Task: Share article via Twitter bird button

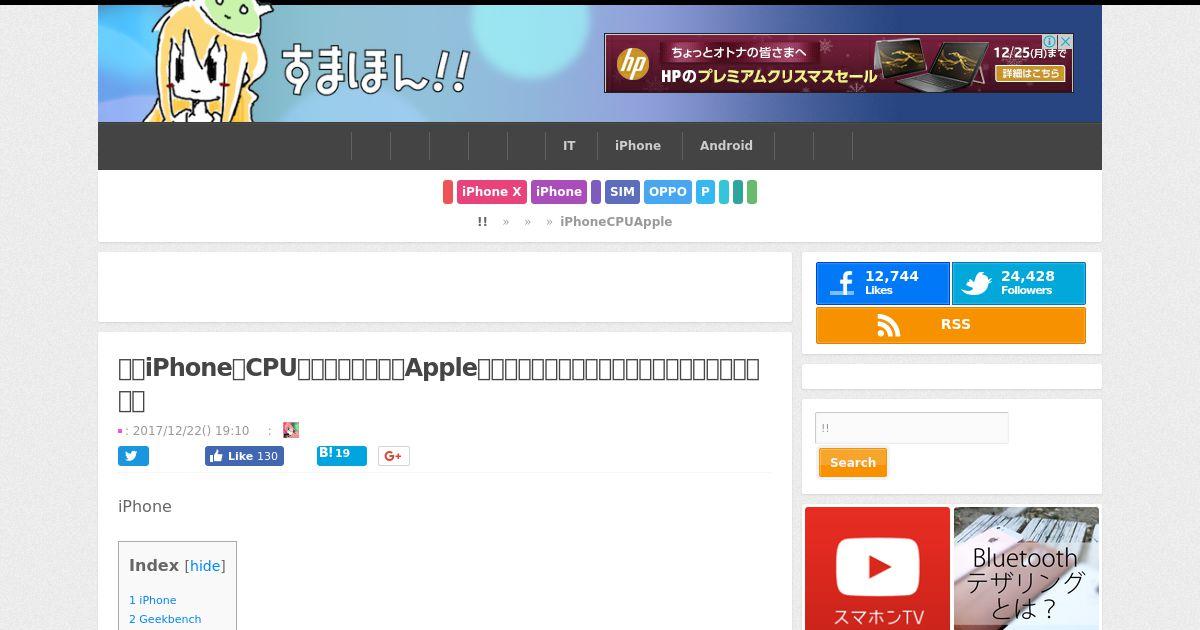Action: (x=133, y=456)
